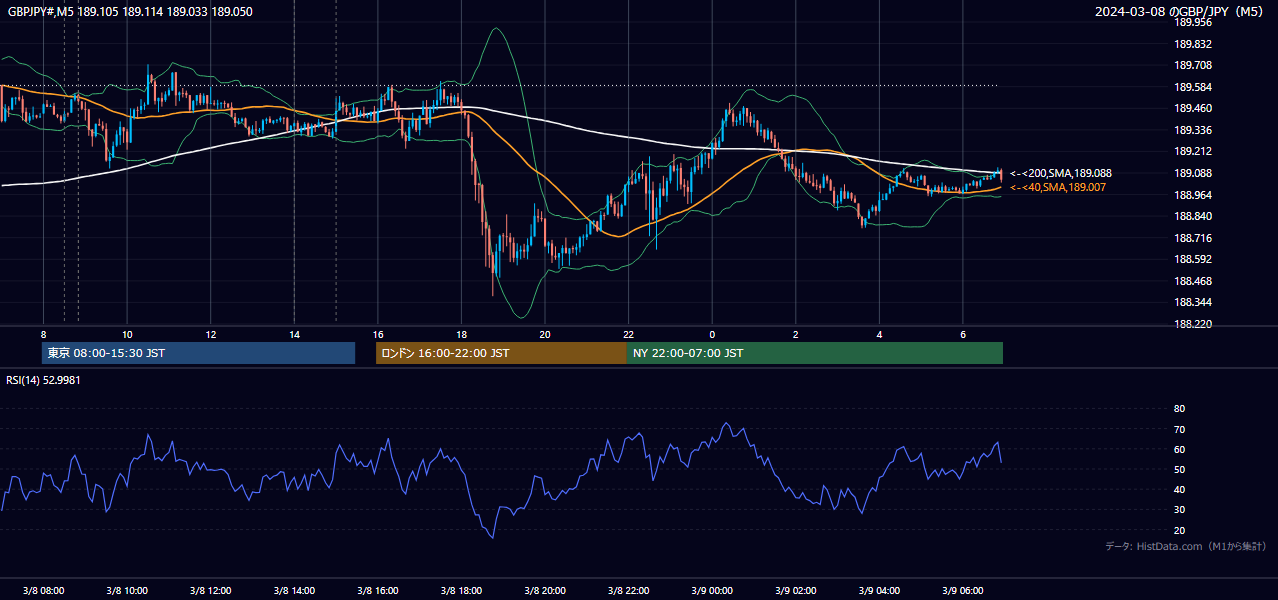
Task: Click the price axis value 188.840
Action: tap(1193, 216)
